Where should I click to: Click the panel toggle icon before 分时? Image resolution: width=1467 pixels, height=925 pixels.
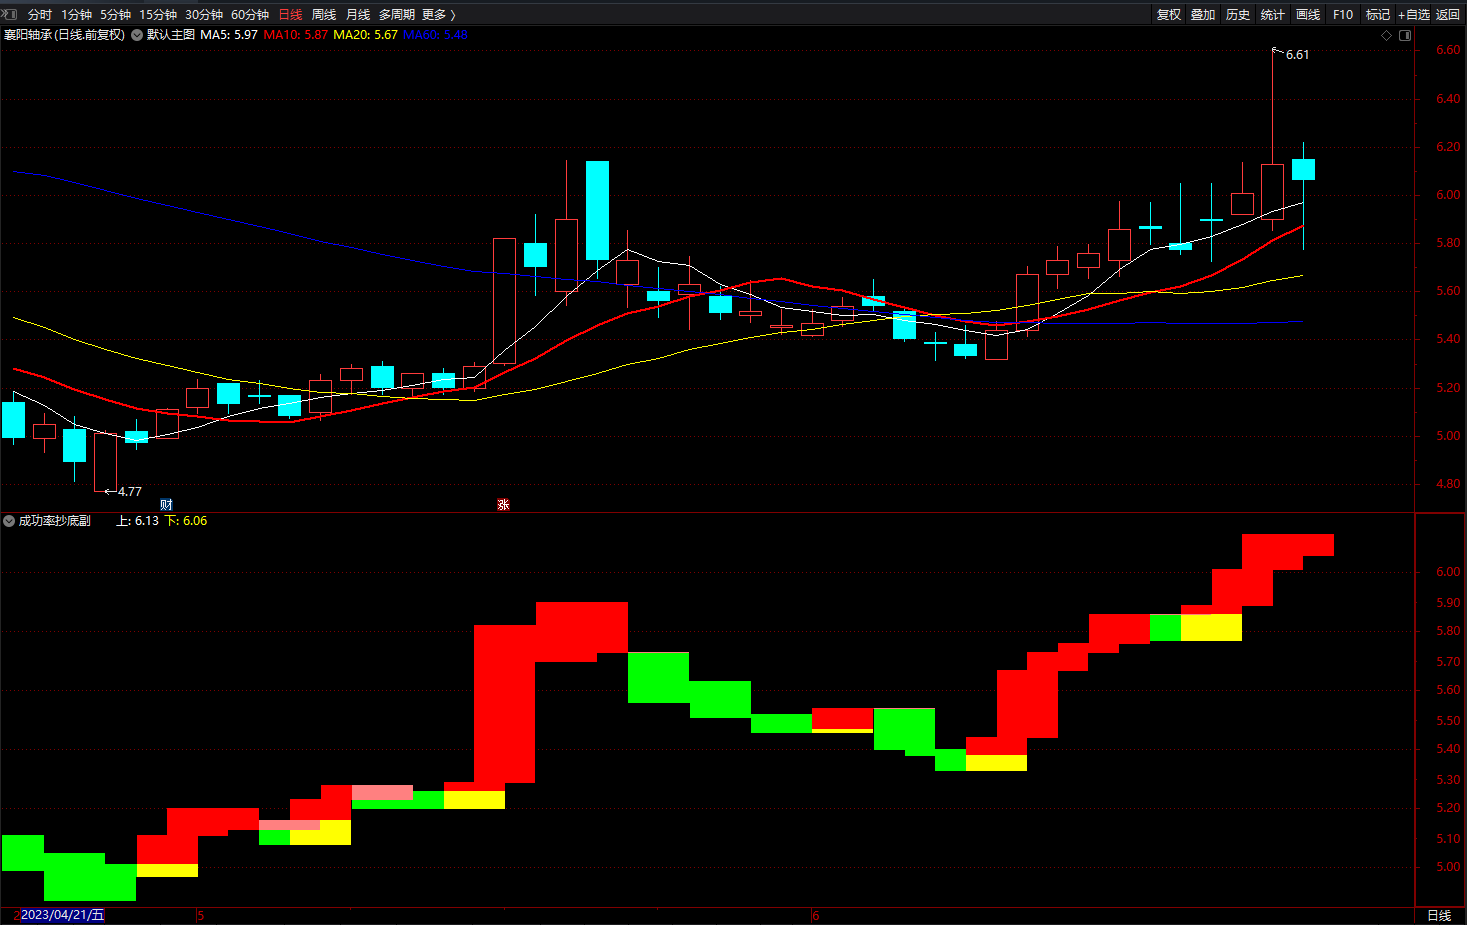pyautogui.click(x=11, y=14)
